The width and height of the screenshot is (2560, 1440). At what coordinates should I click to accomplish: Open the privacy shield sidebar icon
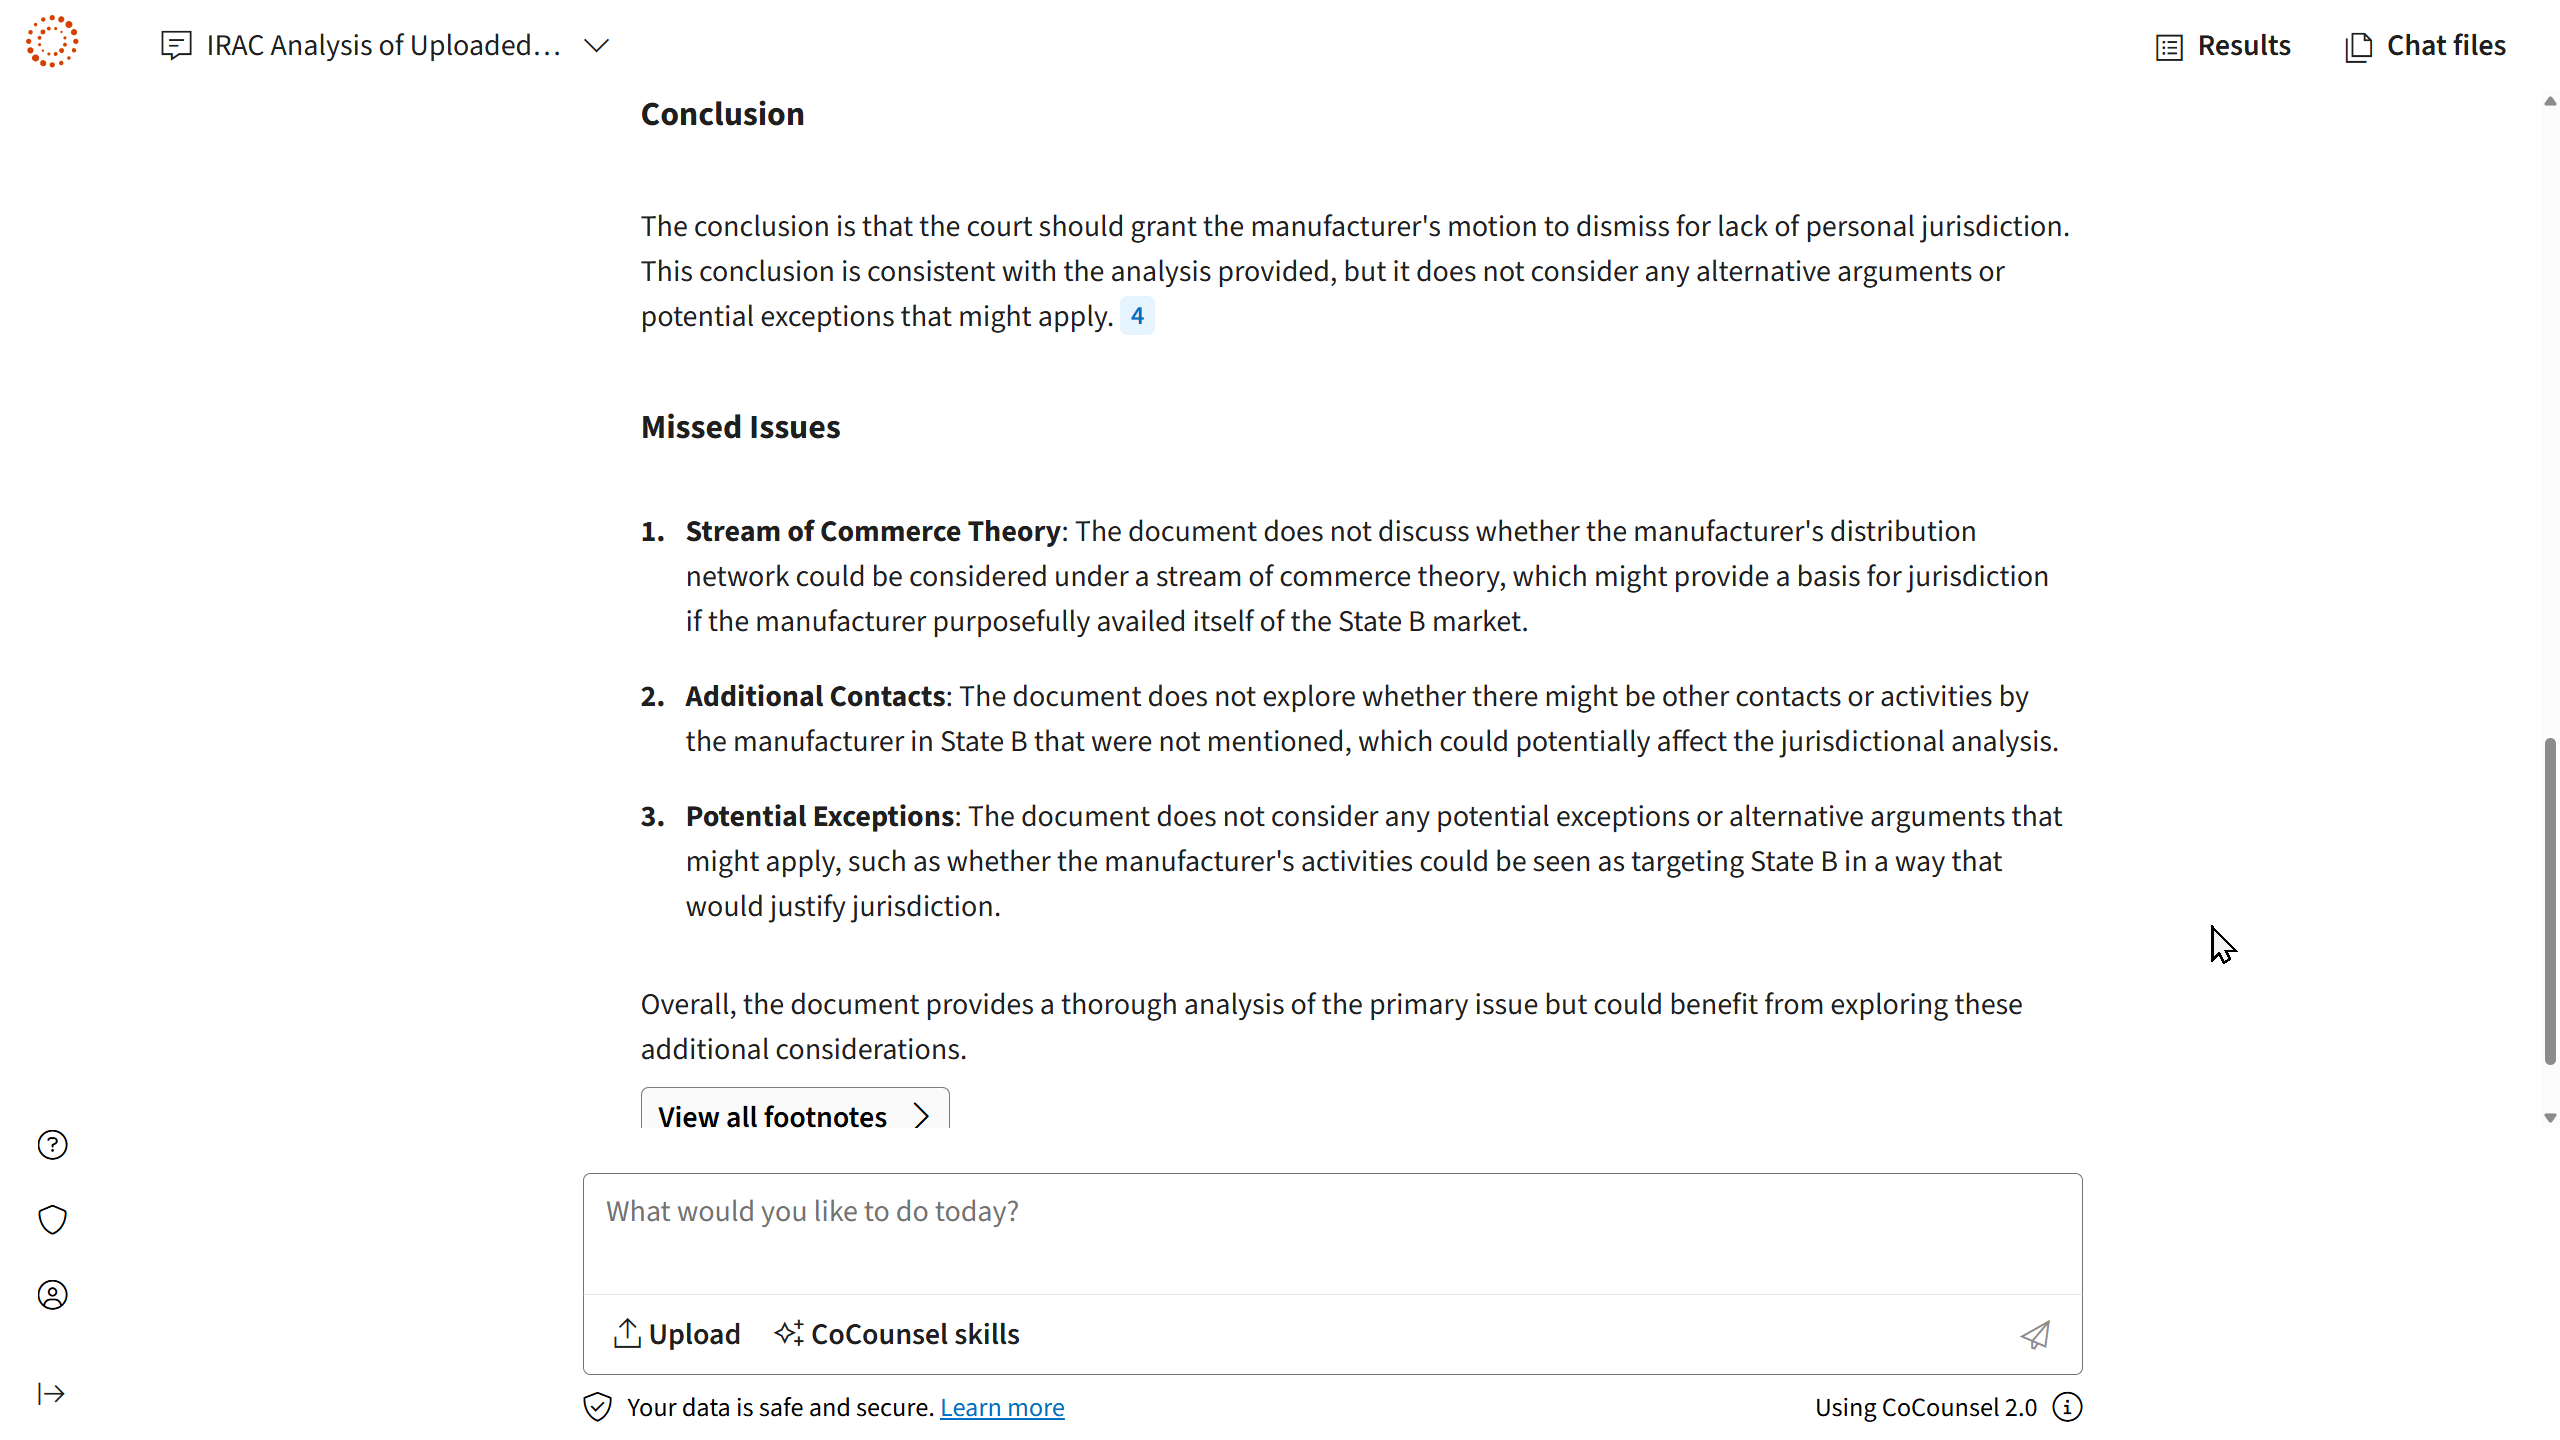pos(52,1220)
